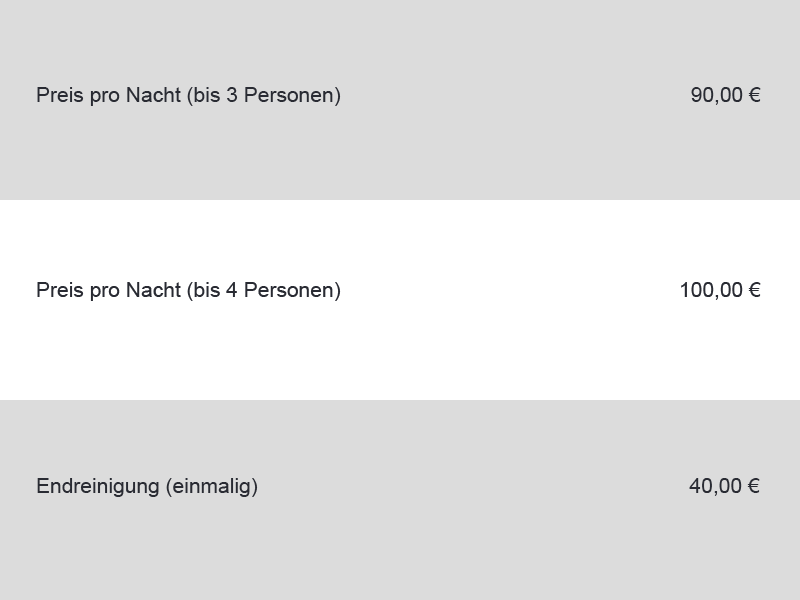Select the 'Preis pro Nacht (bis 3 Personen)' label
The width and height of the screenshot is (800, 600).
click(x=188, y=95)
